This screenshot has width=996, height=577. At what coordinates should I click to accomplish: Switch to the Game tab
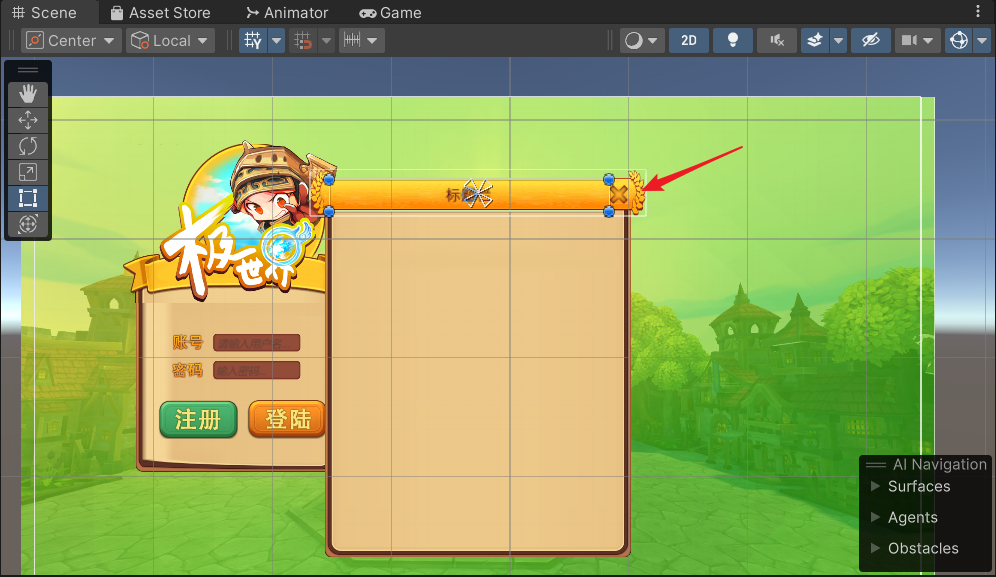[x=390, y=13]
